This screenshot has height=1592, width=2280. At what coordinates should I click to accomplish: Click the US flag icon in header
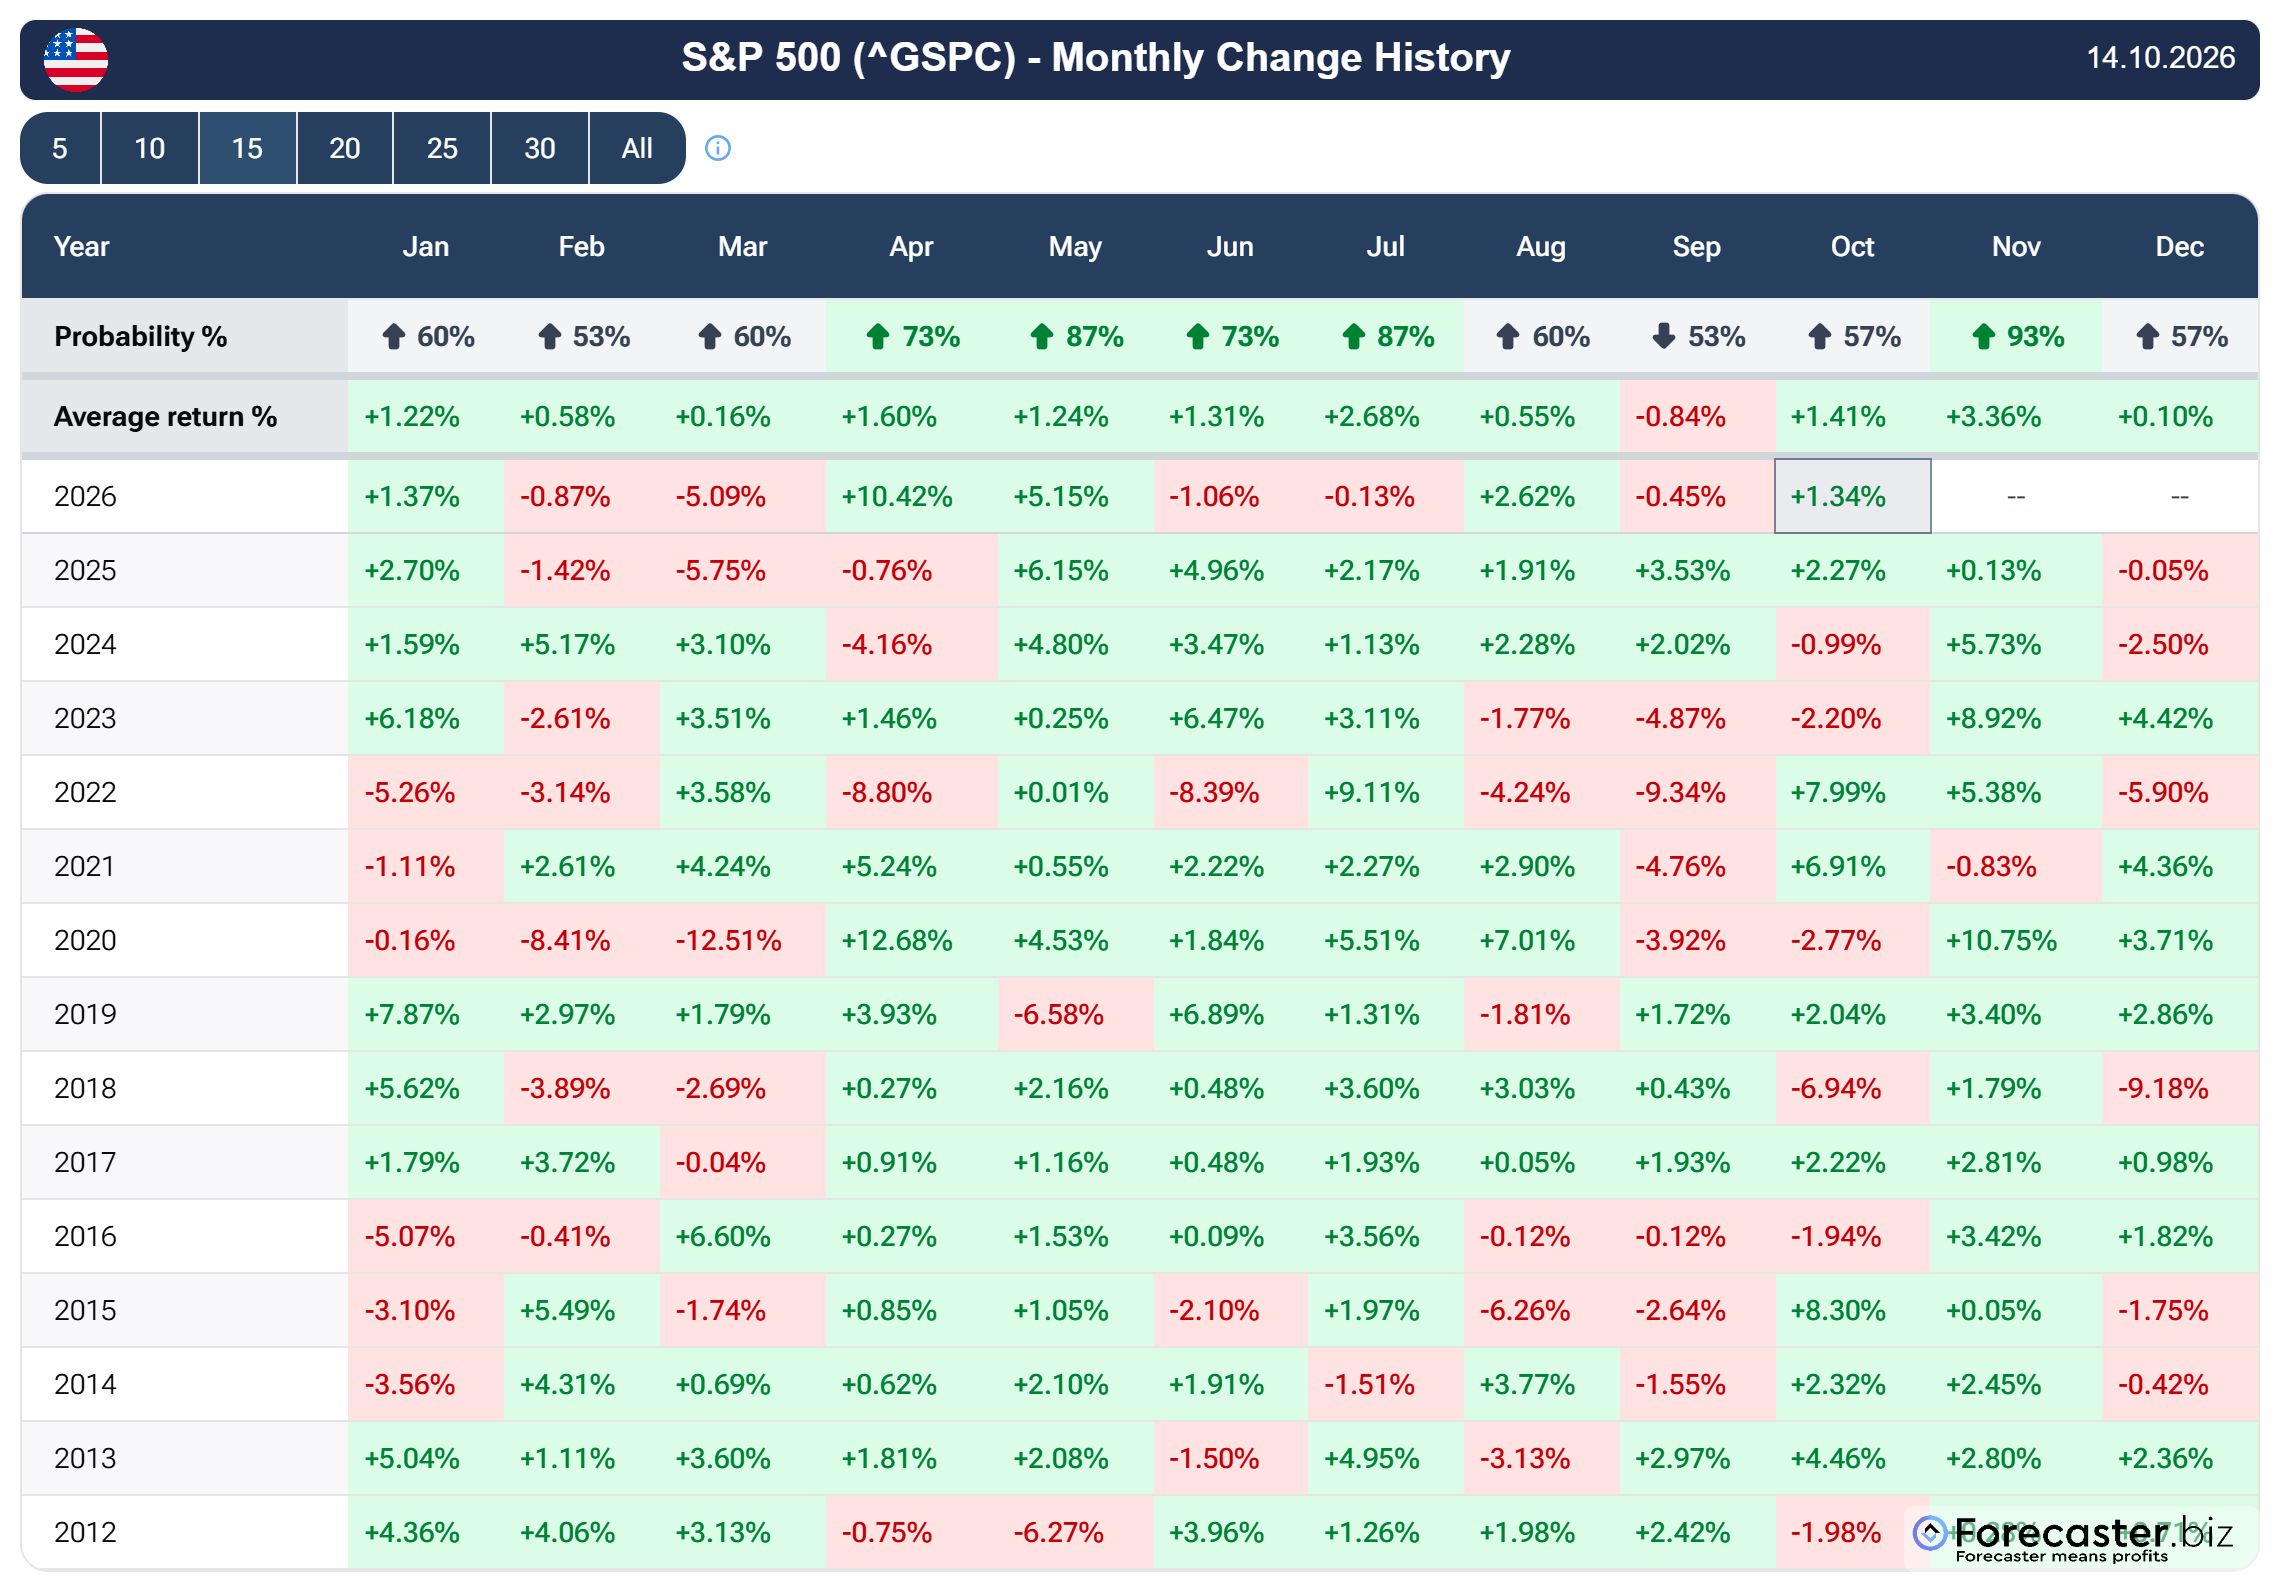pyautogui.click(x=76, y=60)
